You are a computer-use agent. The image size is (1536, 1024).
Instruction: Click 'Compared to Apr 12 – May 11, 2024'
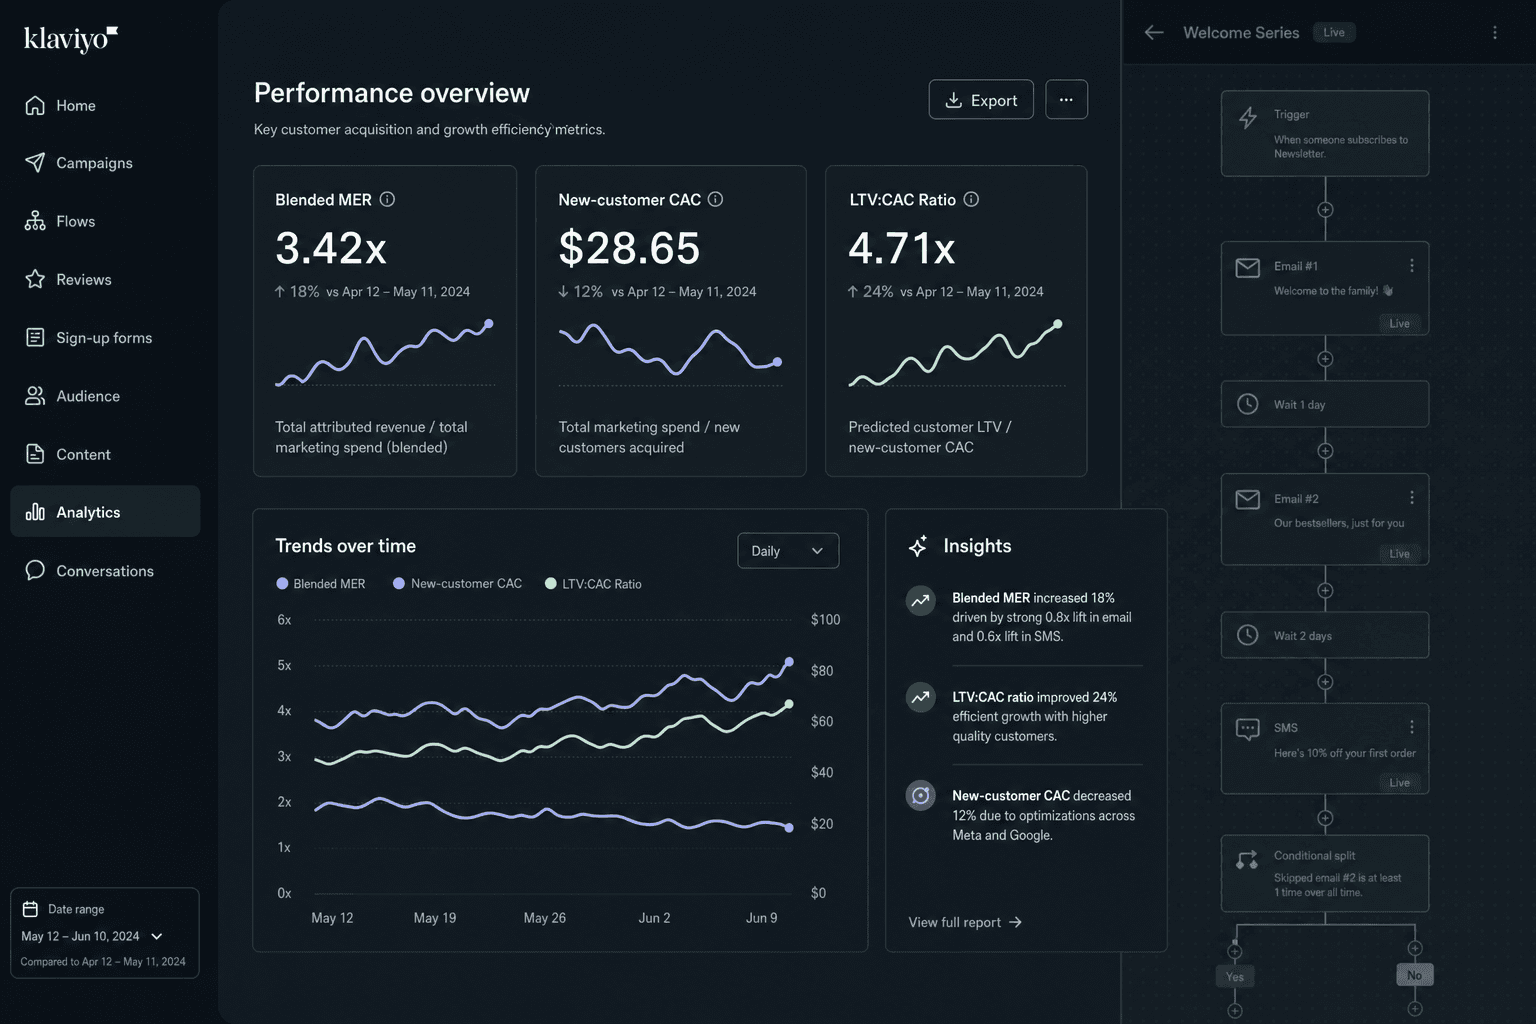click(x=103, y=962)
